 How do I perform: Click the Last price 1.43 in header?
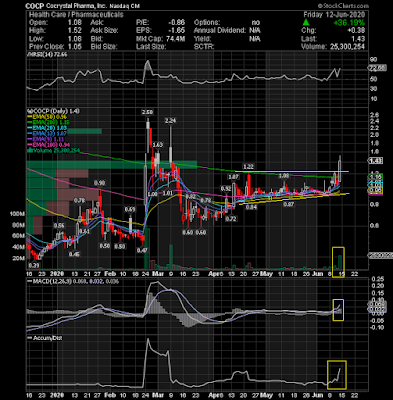pos(358,39)
